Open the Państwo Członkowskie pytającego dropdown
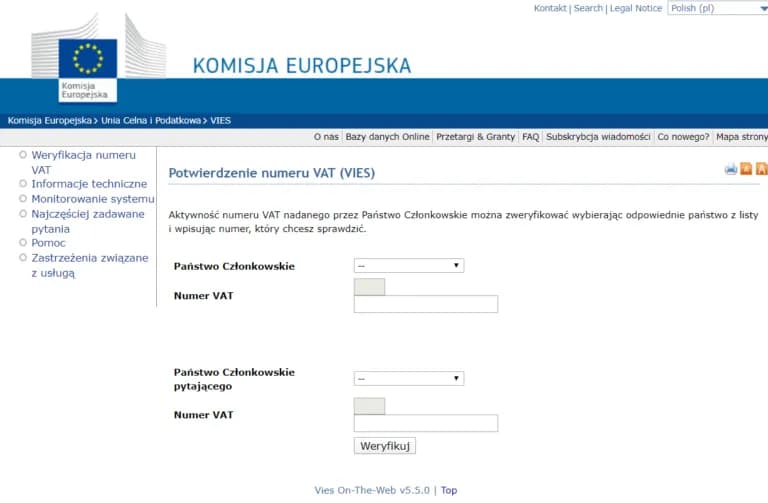 409,379
